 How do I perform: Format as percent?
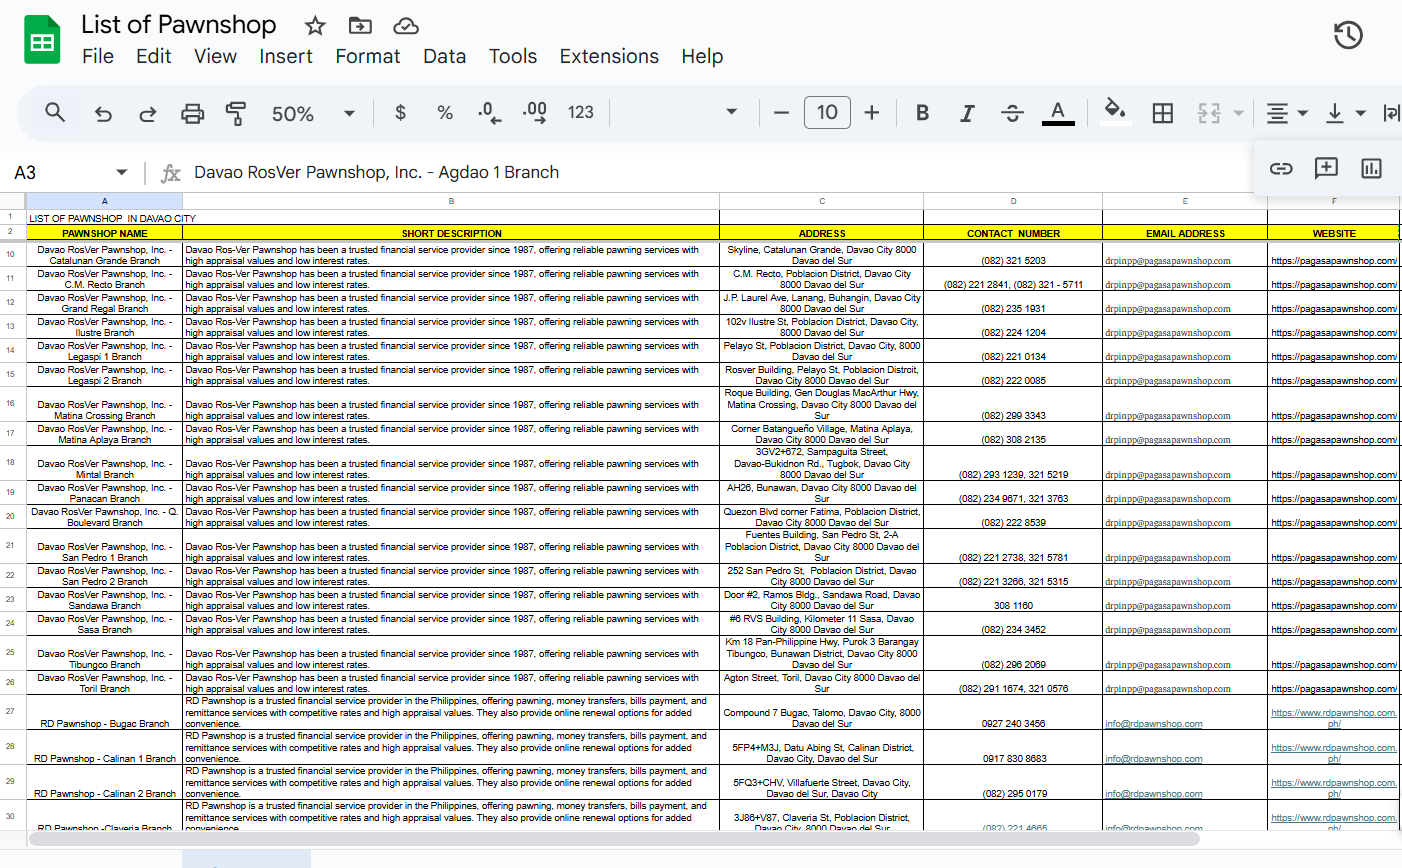pos(445,113)
